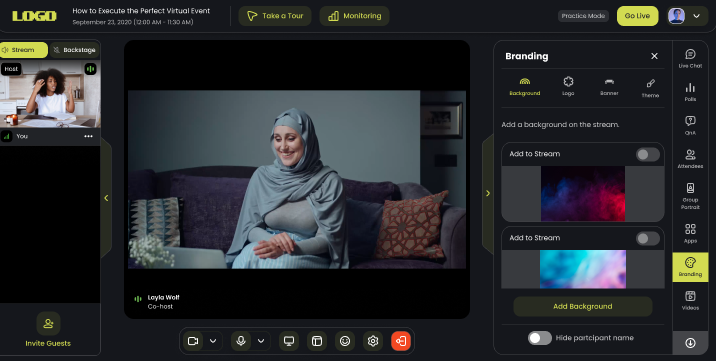This screenshot has width=716, height=361.
Task: Click the red leave stream icon
Action: click(401, 341)
